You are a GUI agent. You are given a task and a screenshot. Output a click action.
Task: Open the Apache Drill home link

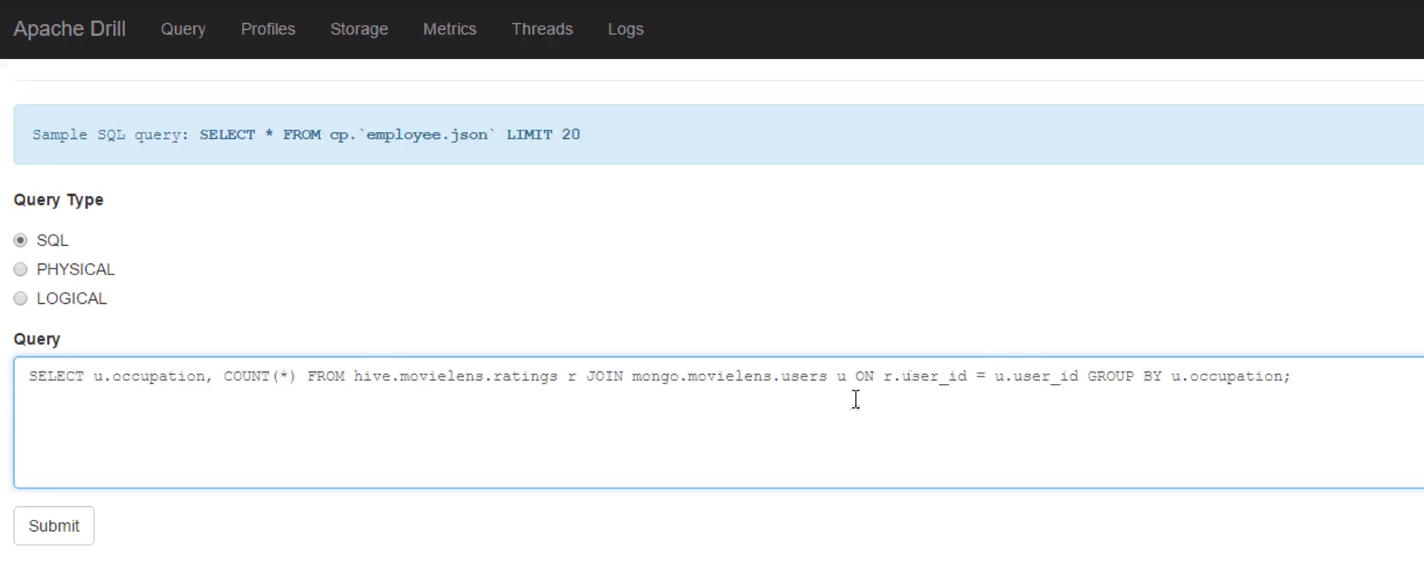(x=69, y=29)
